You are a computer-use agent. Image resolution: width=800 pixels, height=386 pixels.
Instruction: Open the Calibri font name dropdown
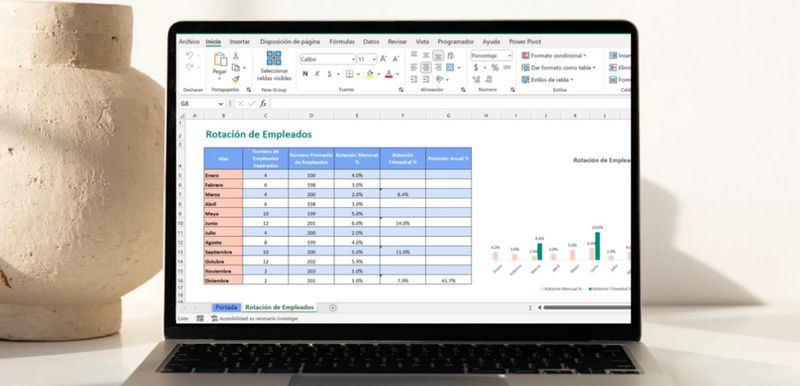(x=328, y=59)
